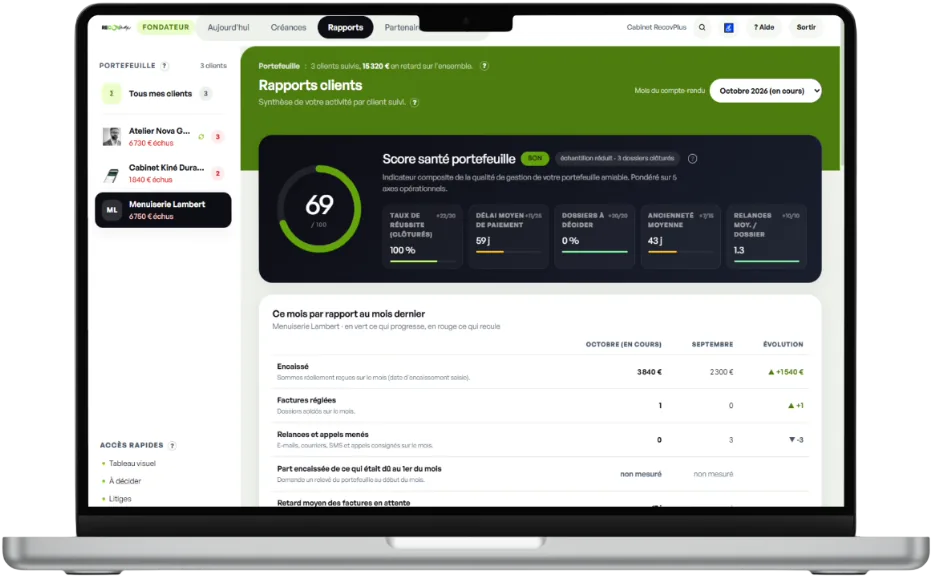Click the Cabinet Kiné Durand logo icon
Image resolution: width=931 pixels, height=577 pixels.
pyautogui.click(x=112, y=174)
